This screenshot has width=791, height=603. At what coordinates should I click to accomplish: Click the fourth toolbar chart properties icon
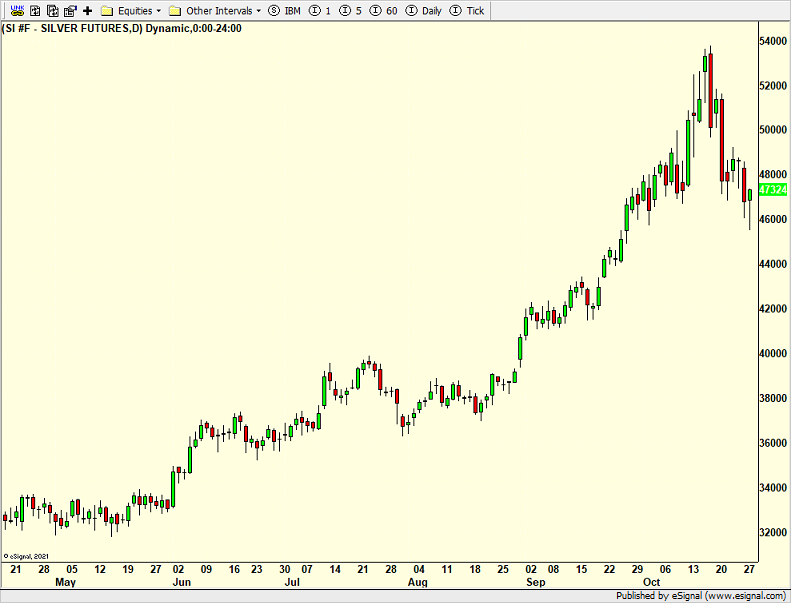[70, 10]
